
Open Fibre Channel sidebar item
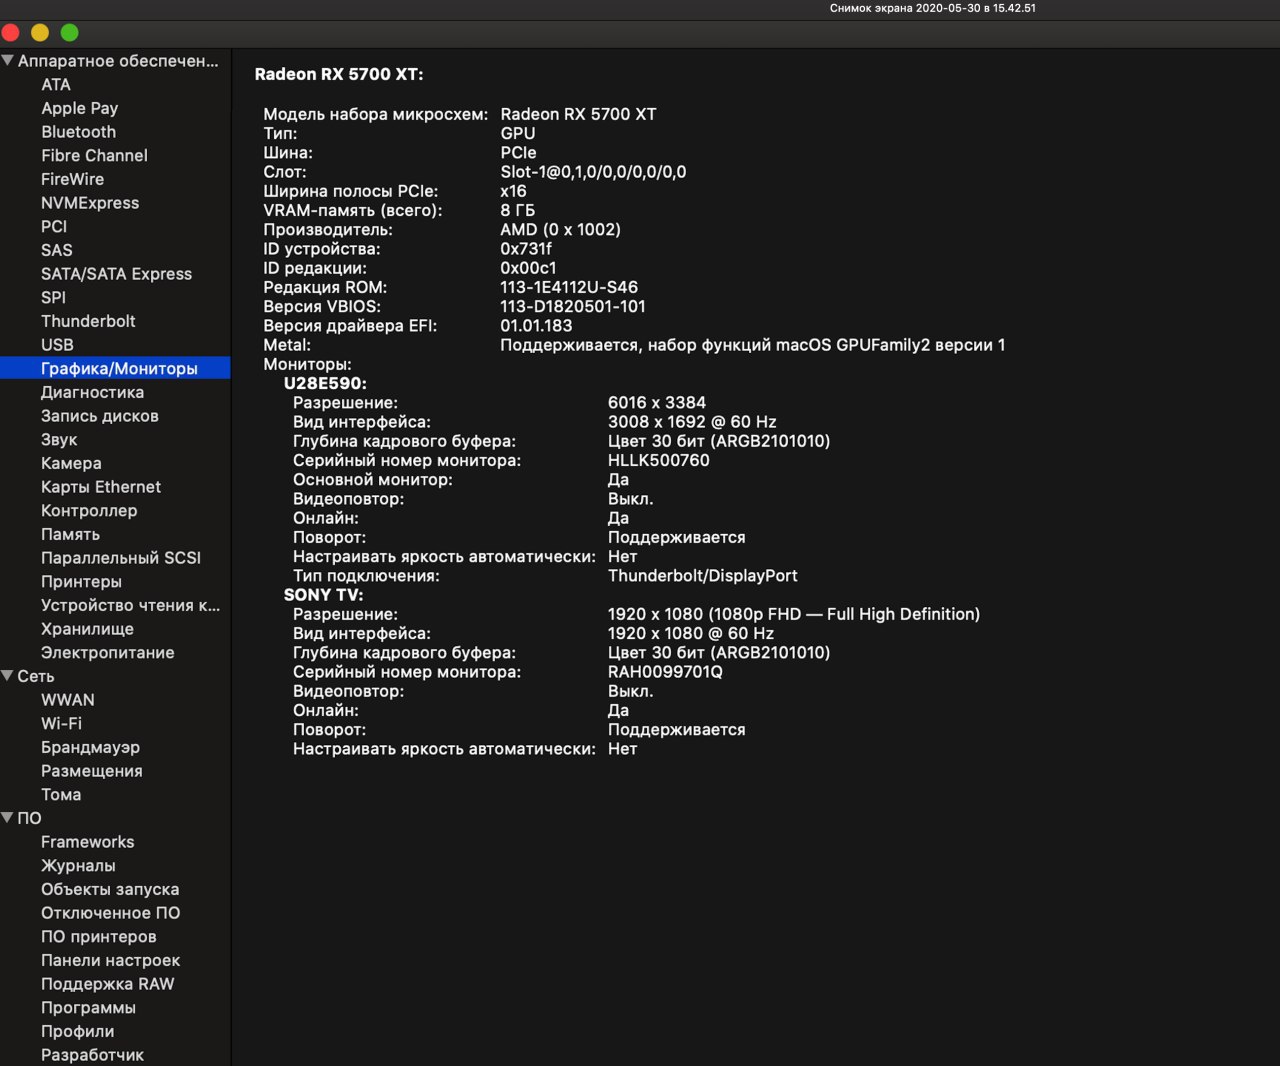click(x=94, y=156)
